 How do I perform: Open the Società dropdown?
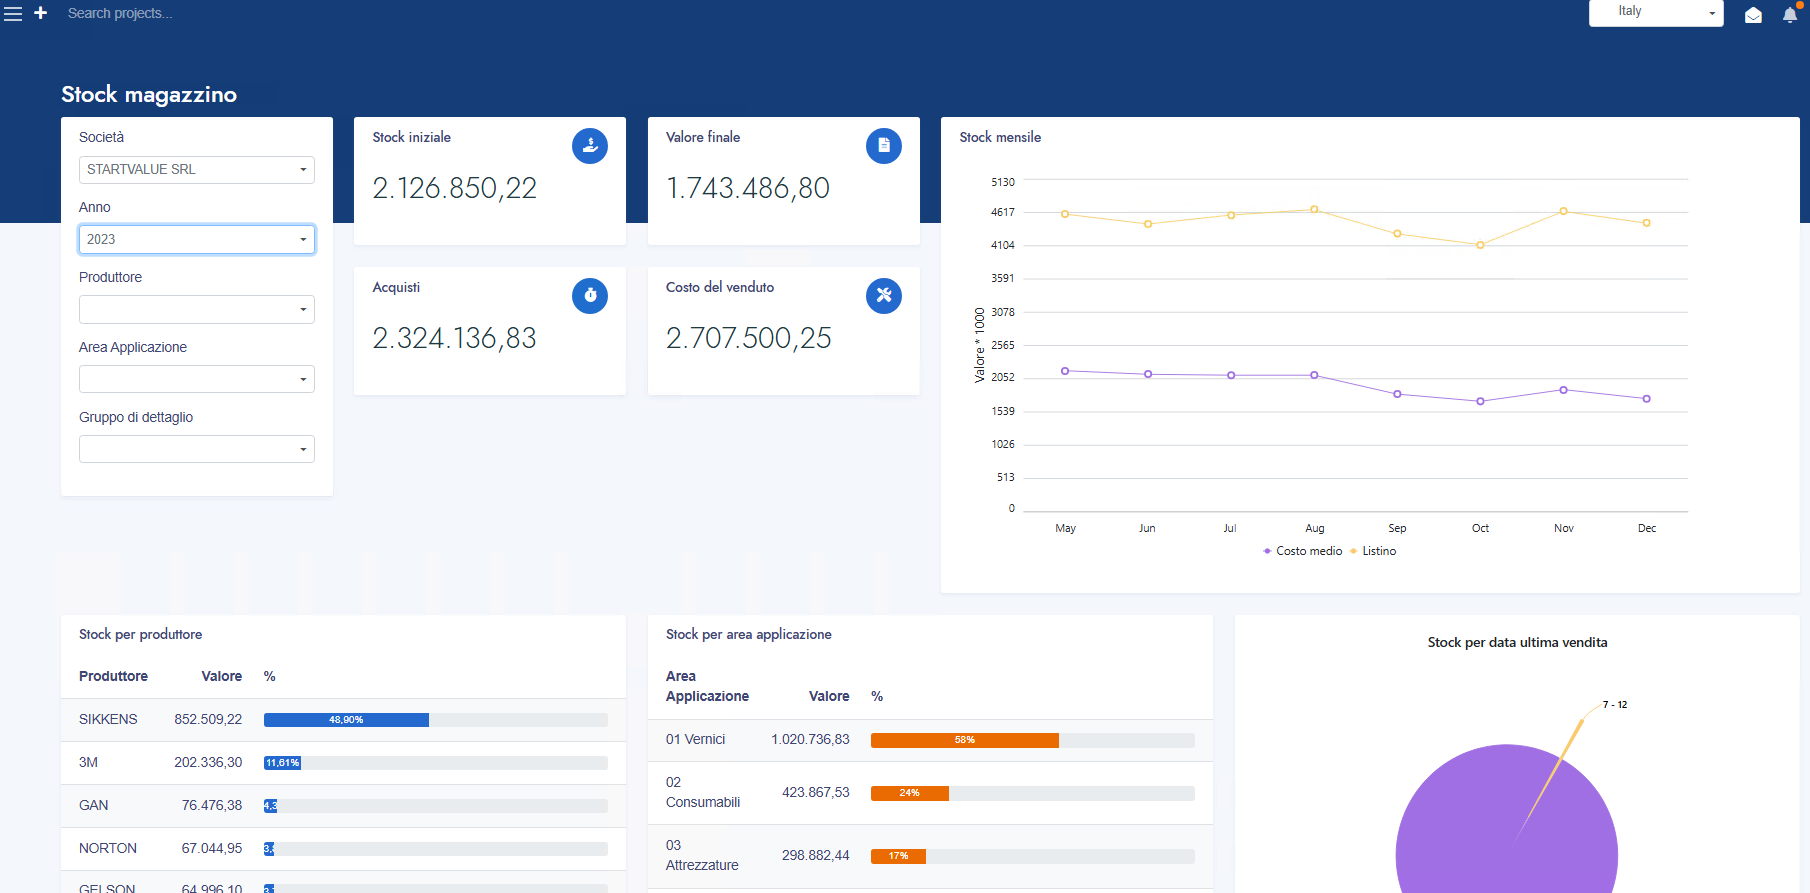[196, 170]
